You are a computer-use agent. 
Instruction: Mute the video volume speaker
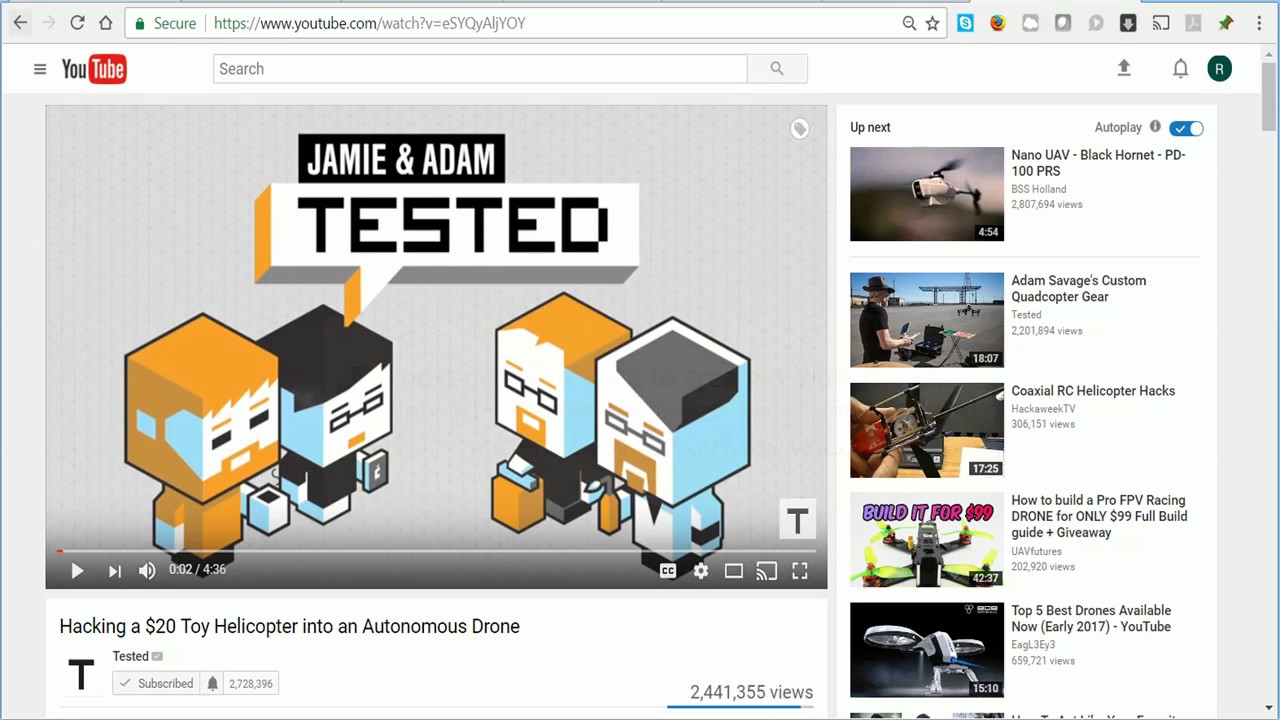pyautogui.click(x=147, y=570)
